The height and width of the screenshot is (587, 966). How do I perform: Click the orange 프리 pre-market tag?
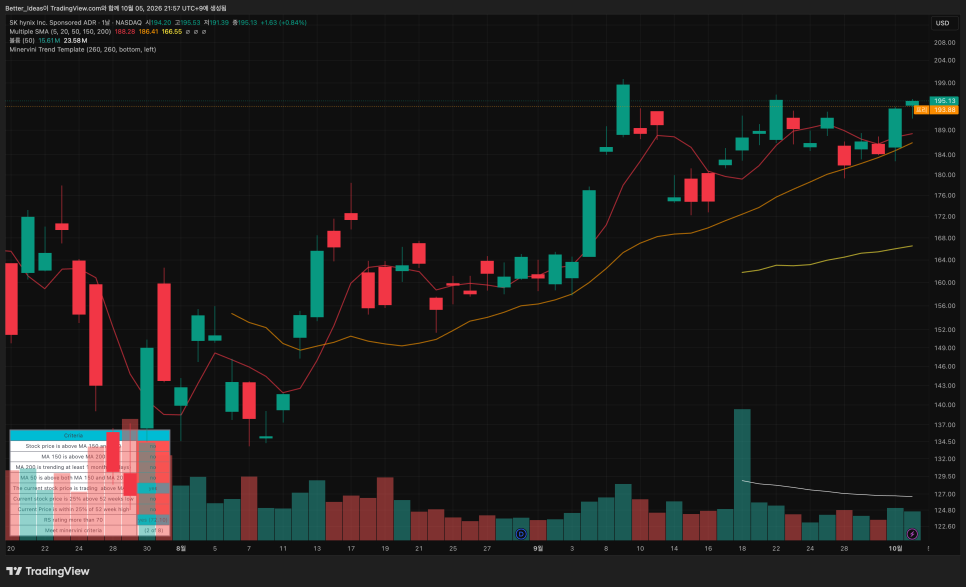[922, 110]
